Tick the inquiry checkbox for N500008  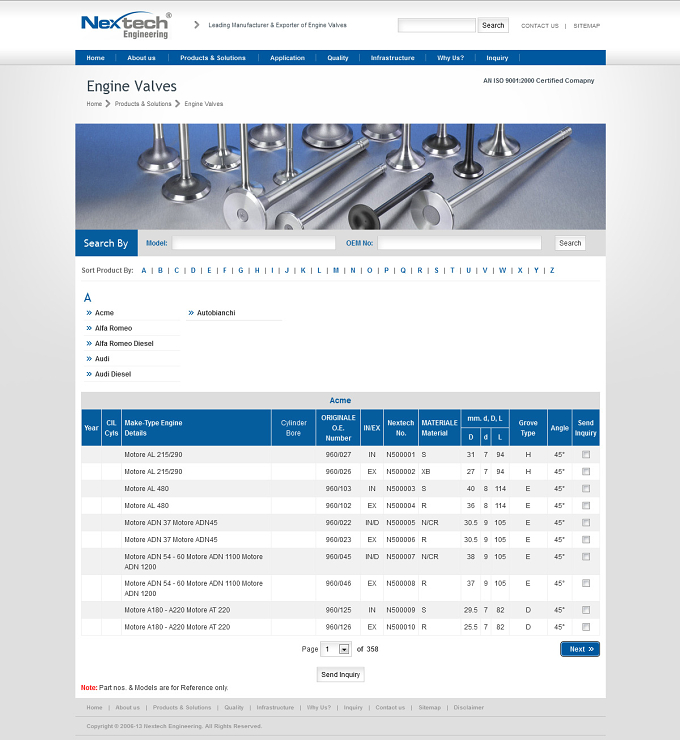click(586, 583)
